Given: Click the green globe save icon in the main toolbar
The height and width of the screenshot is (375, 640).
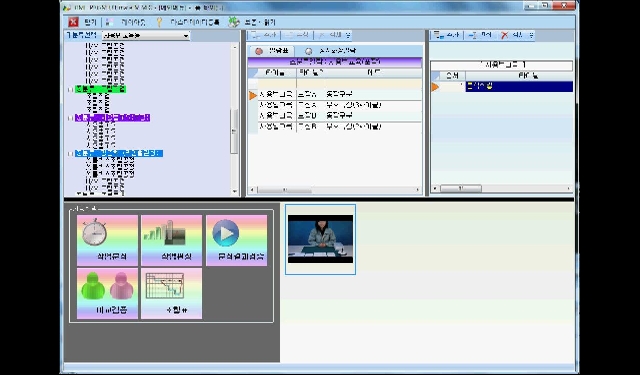Looking at the screenshot, I should click(234, 22).
